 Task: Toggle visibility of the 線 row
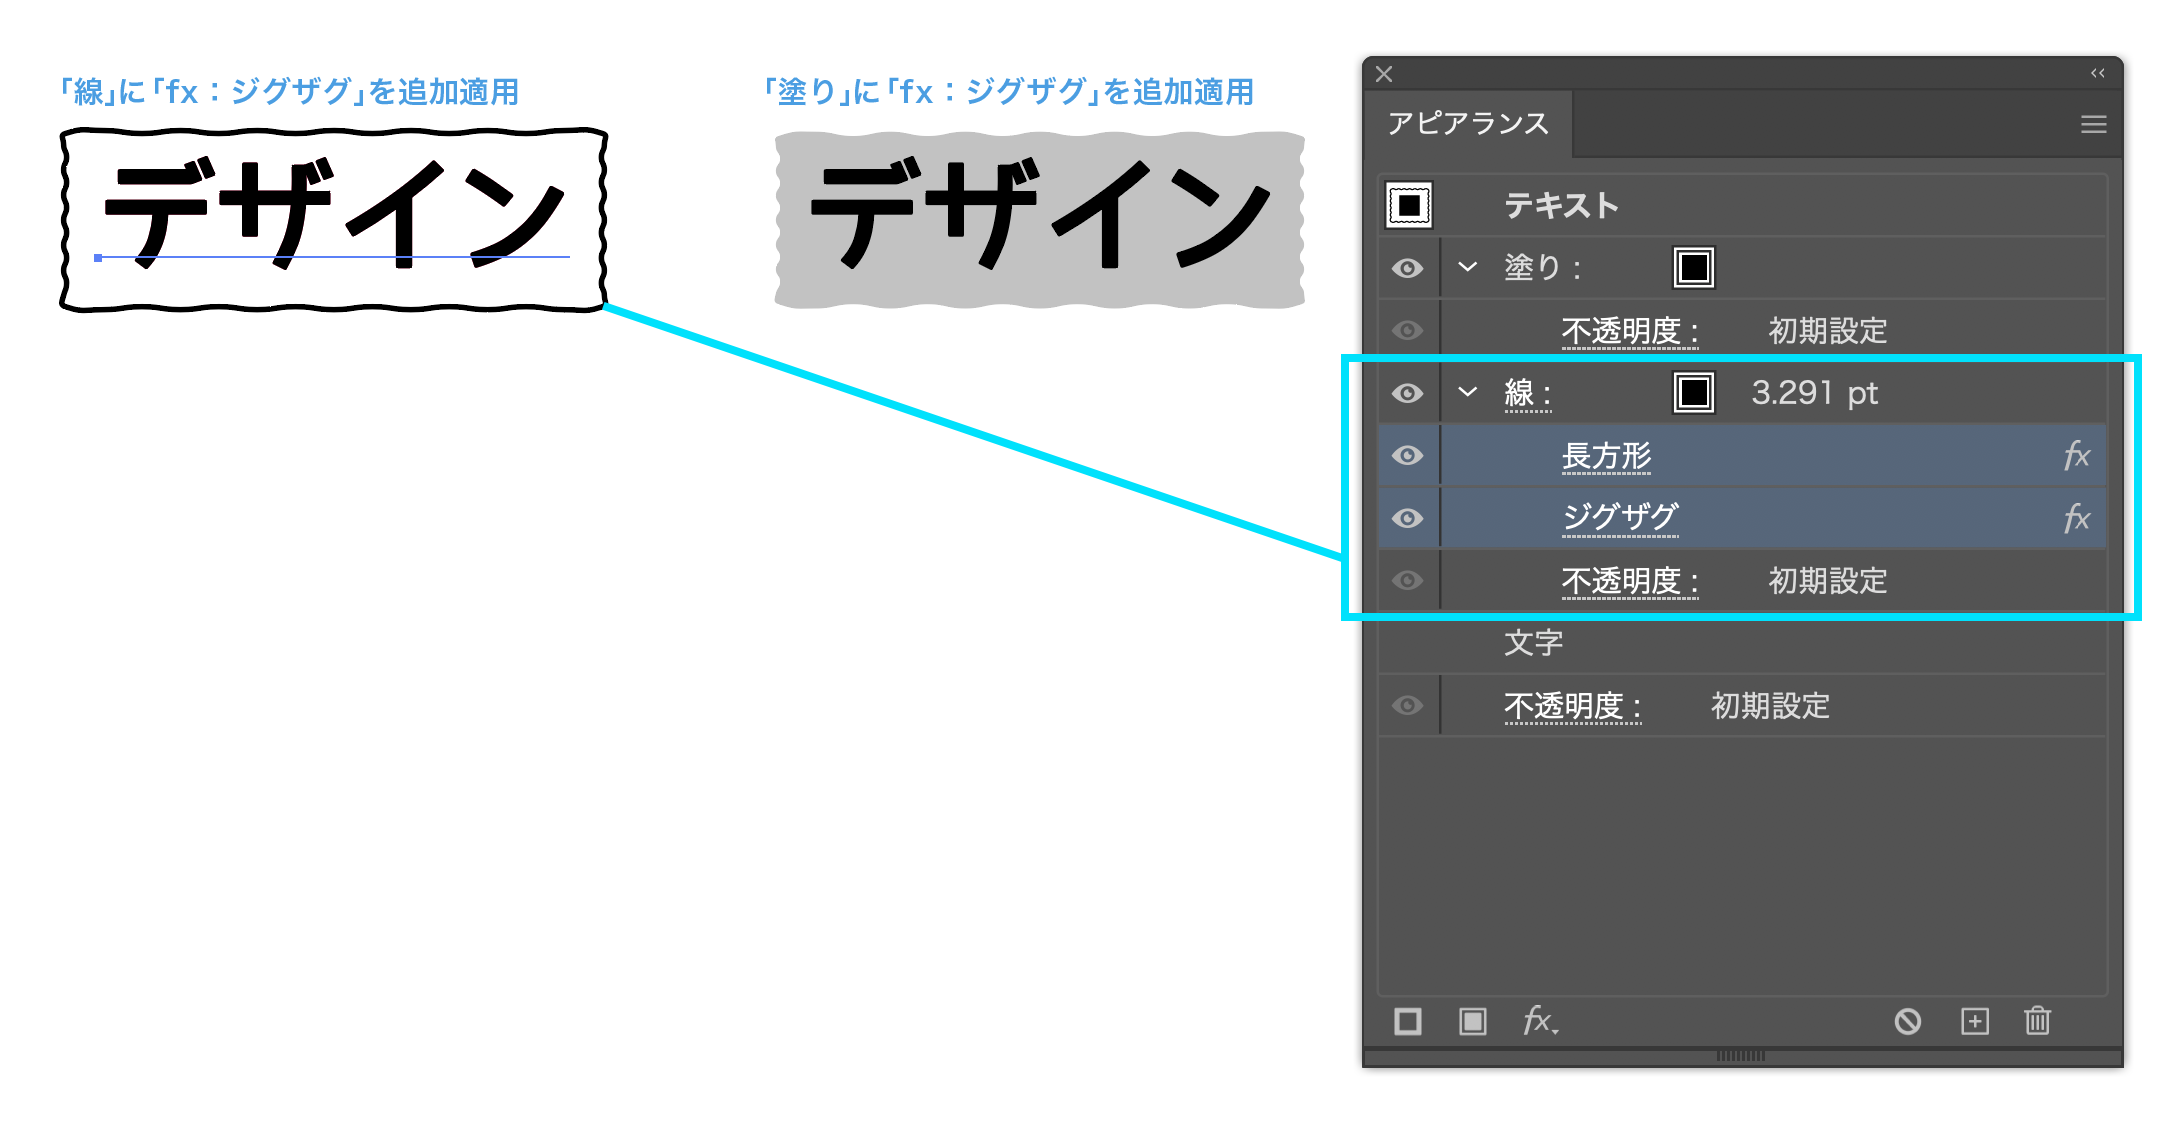point(1408,393)
